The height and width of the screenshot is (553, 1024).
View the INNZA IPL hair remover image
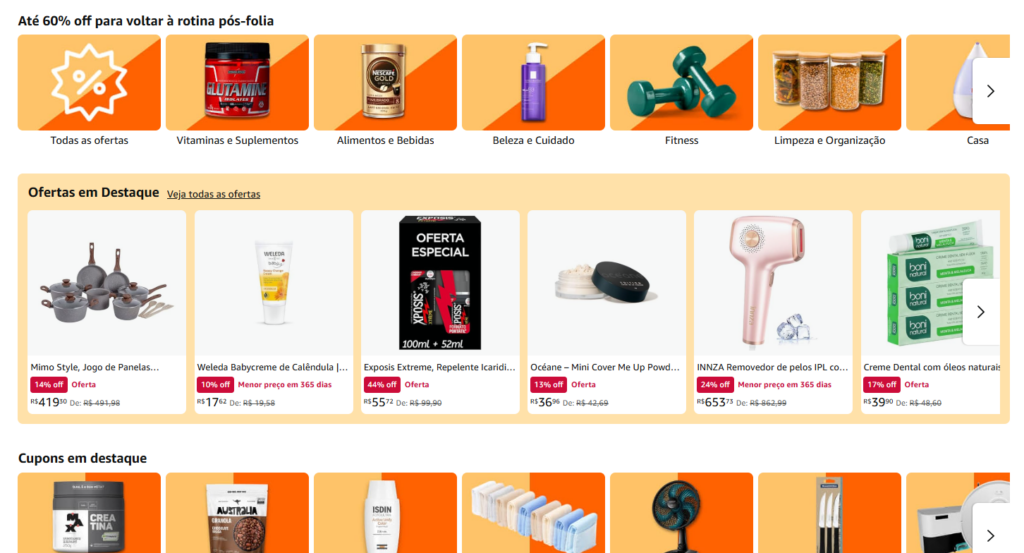tap(773, 283)
